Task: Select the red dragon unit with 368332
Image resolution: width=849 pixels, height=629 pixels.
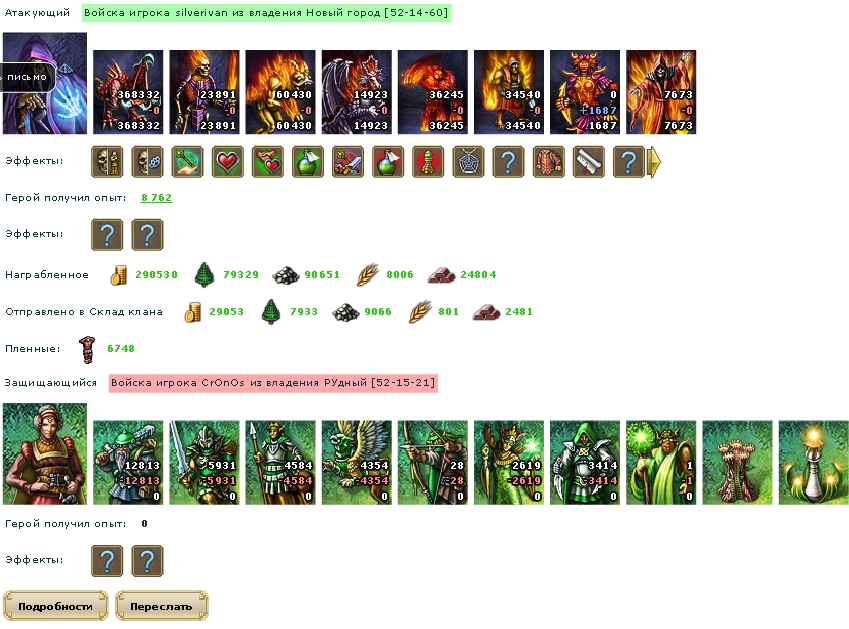Action: 128,92
